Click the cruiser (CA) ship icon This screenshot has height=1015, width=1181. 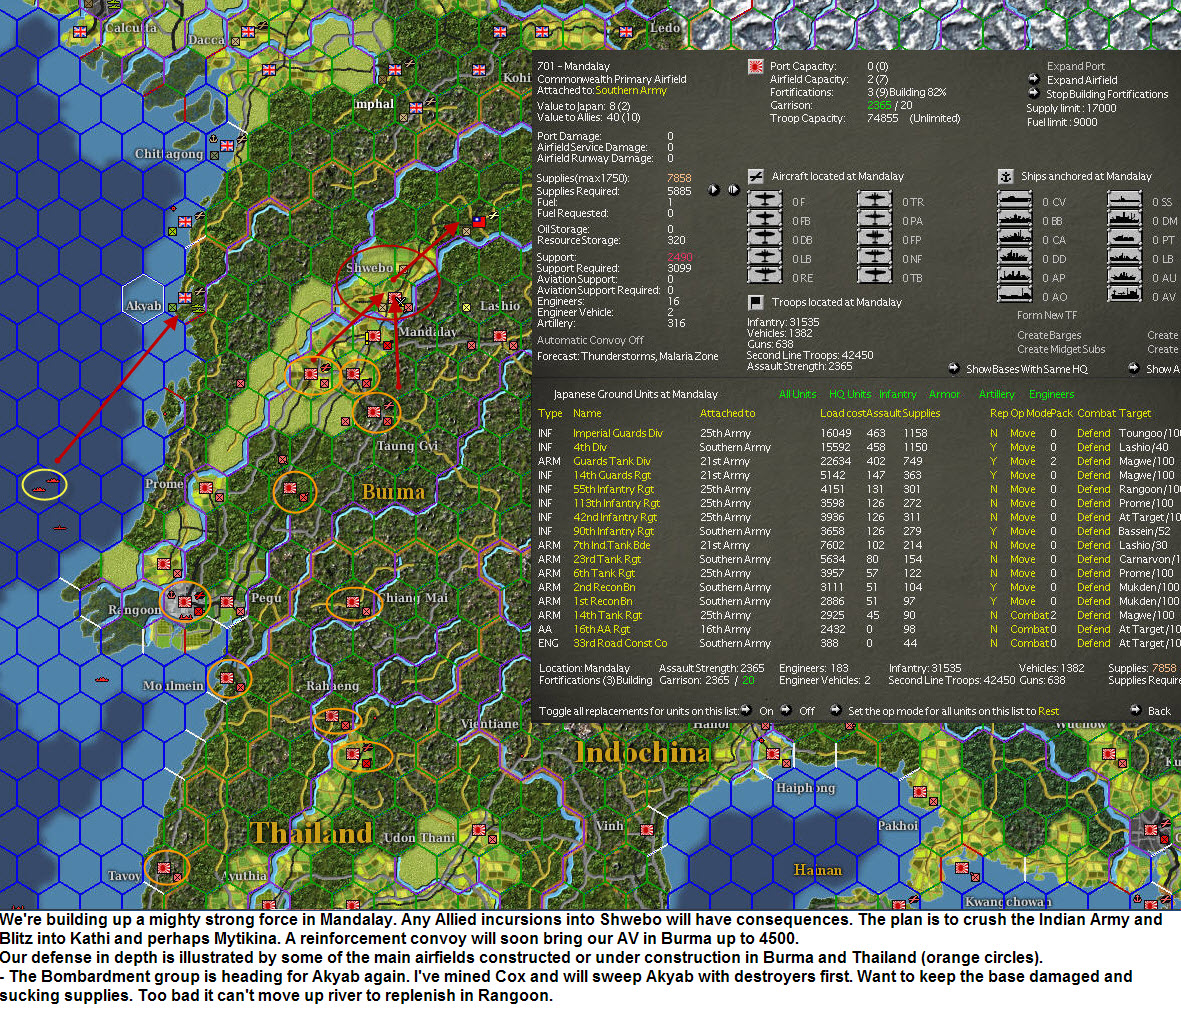tap(1015, 238)
